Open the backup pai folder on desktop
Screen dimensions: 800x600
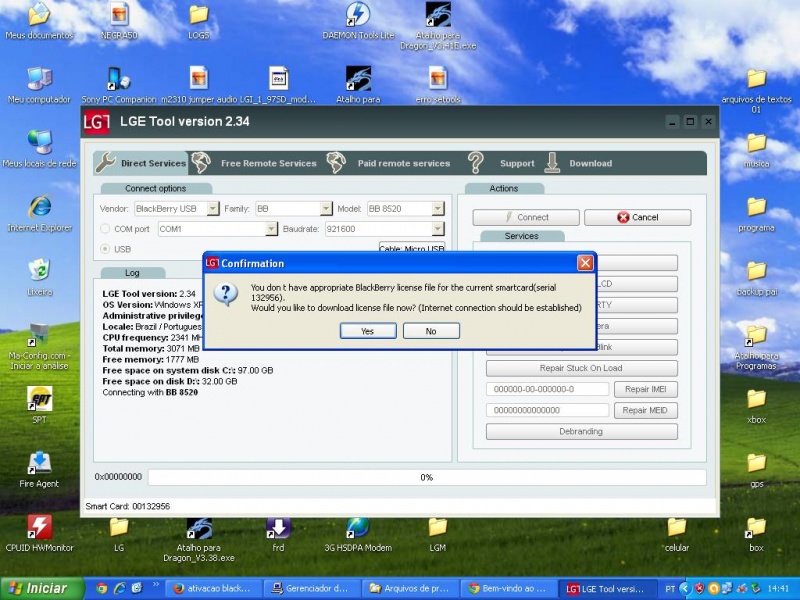tap(757, 278)
